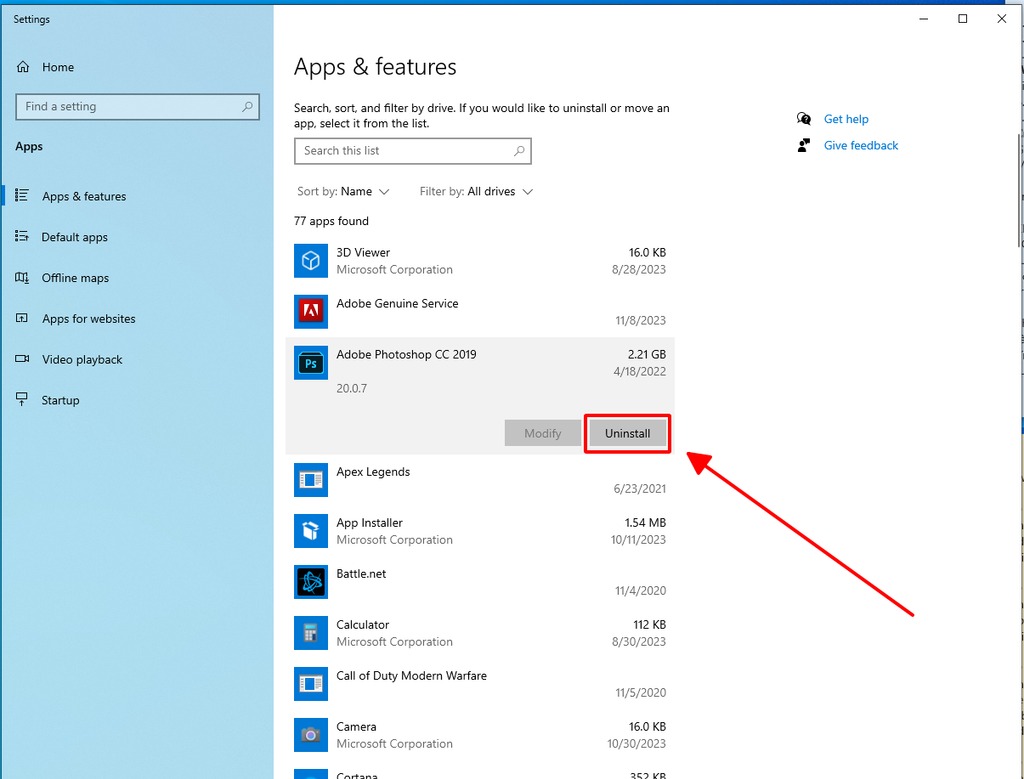The width and height of the screenshot is (1024, 779).
Task: Click the magnifier in Find a setting
Action: (247, 106)
